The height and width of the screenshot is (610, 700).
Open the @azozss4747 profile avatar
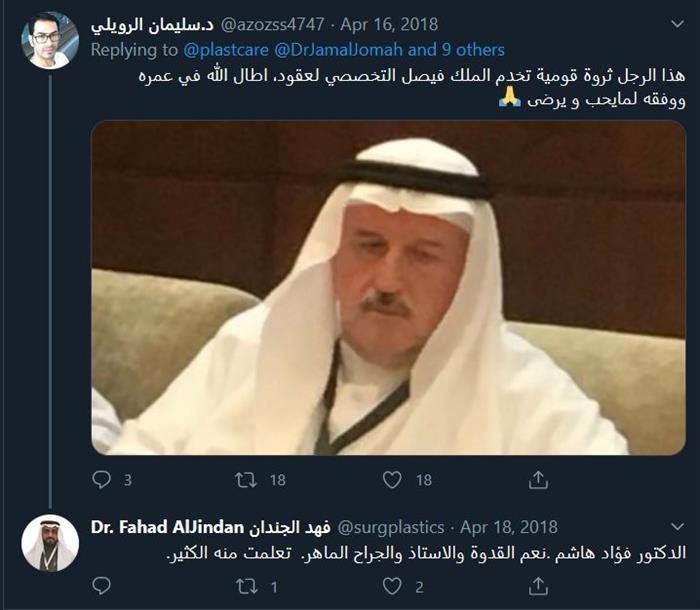(x=49, y=40)
